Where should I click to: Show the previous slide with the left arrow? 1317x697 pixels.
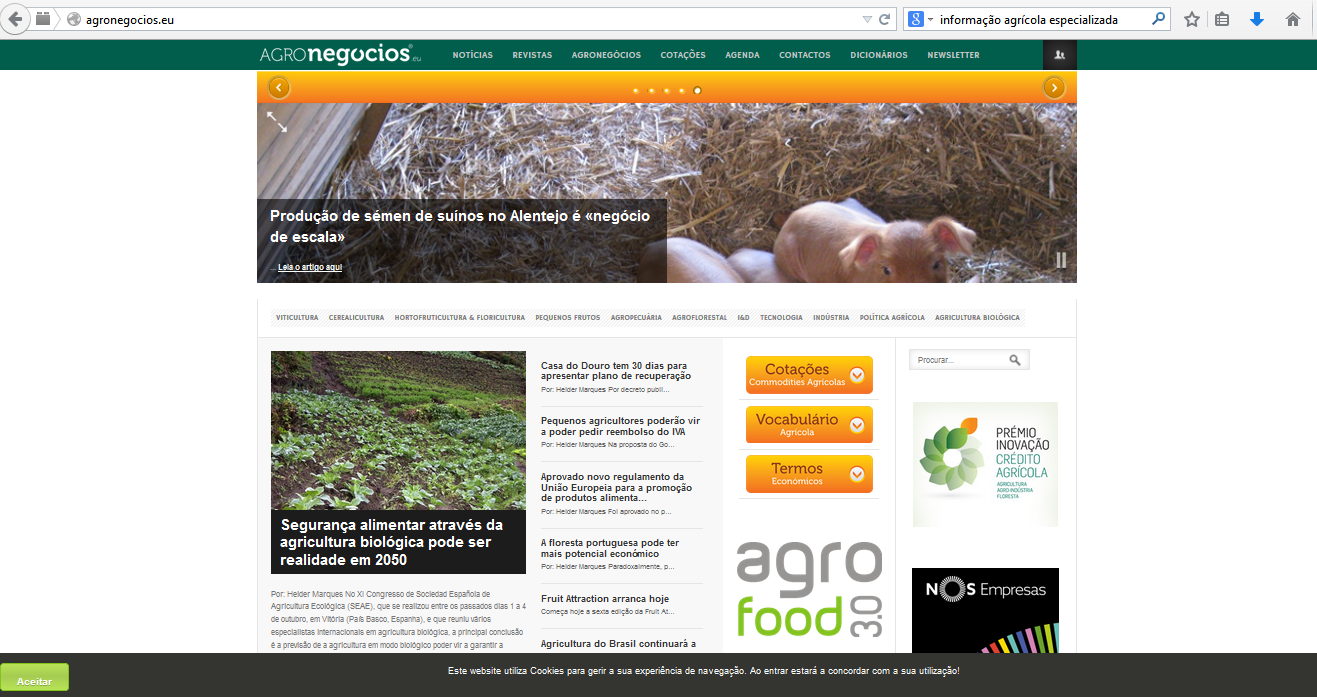pyautogui.click(x=279, y=88)
